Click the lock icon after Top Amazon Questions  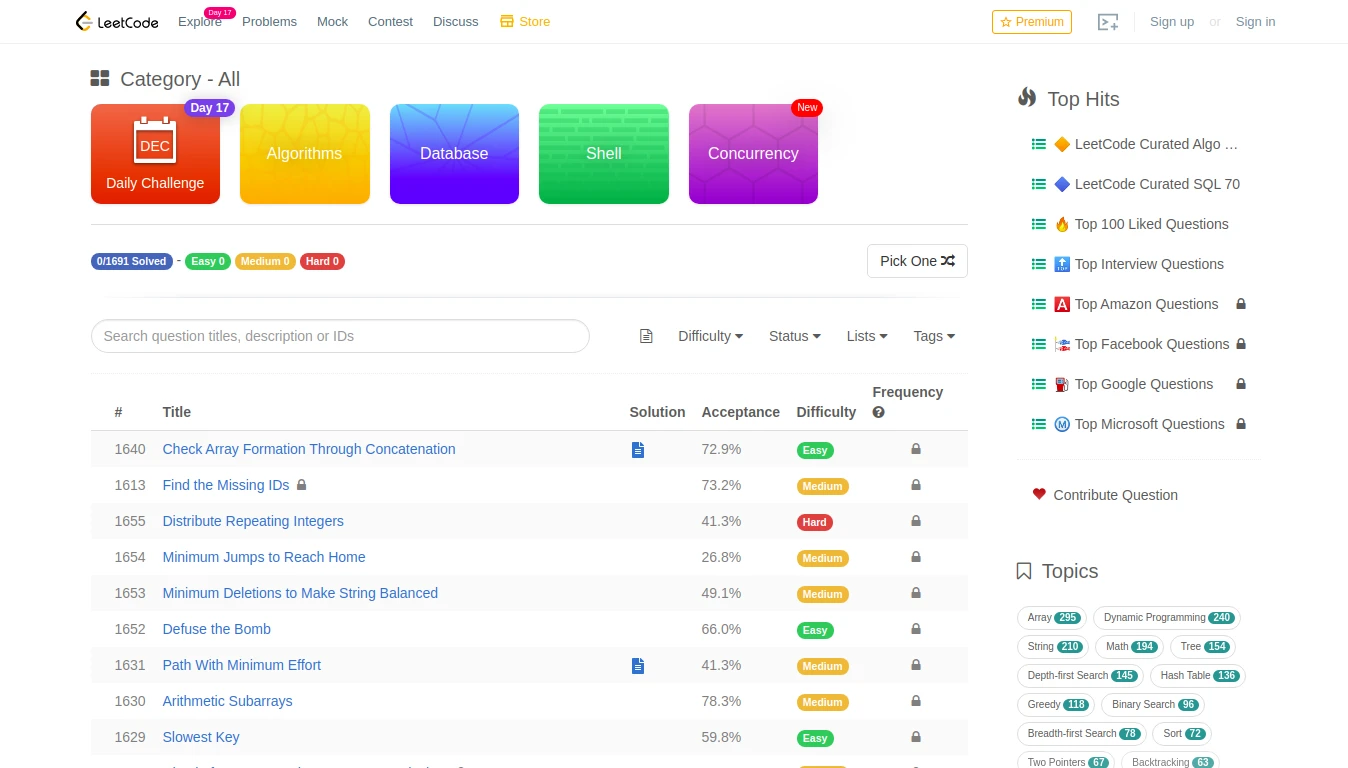point(1241,304)
